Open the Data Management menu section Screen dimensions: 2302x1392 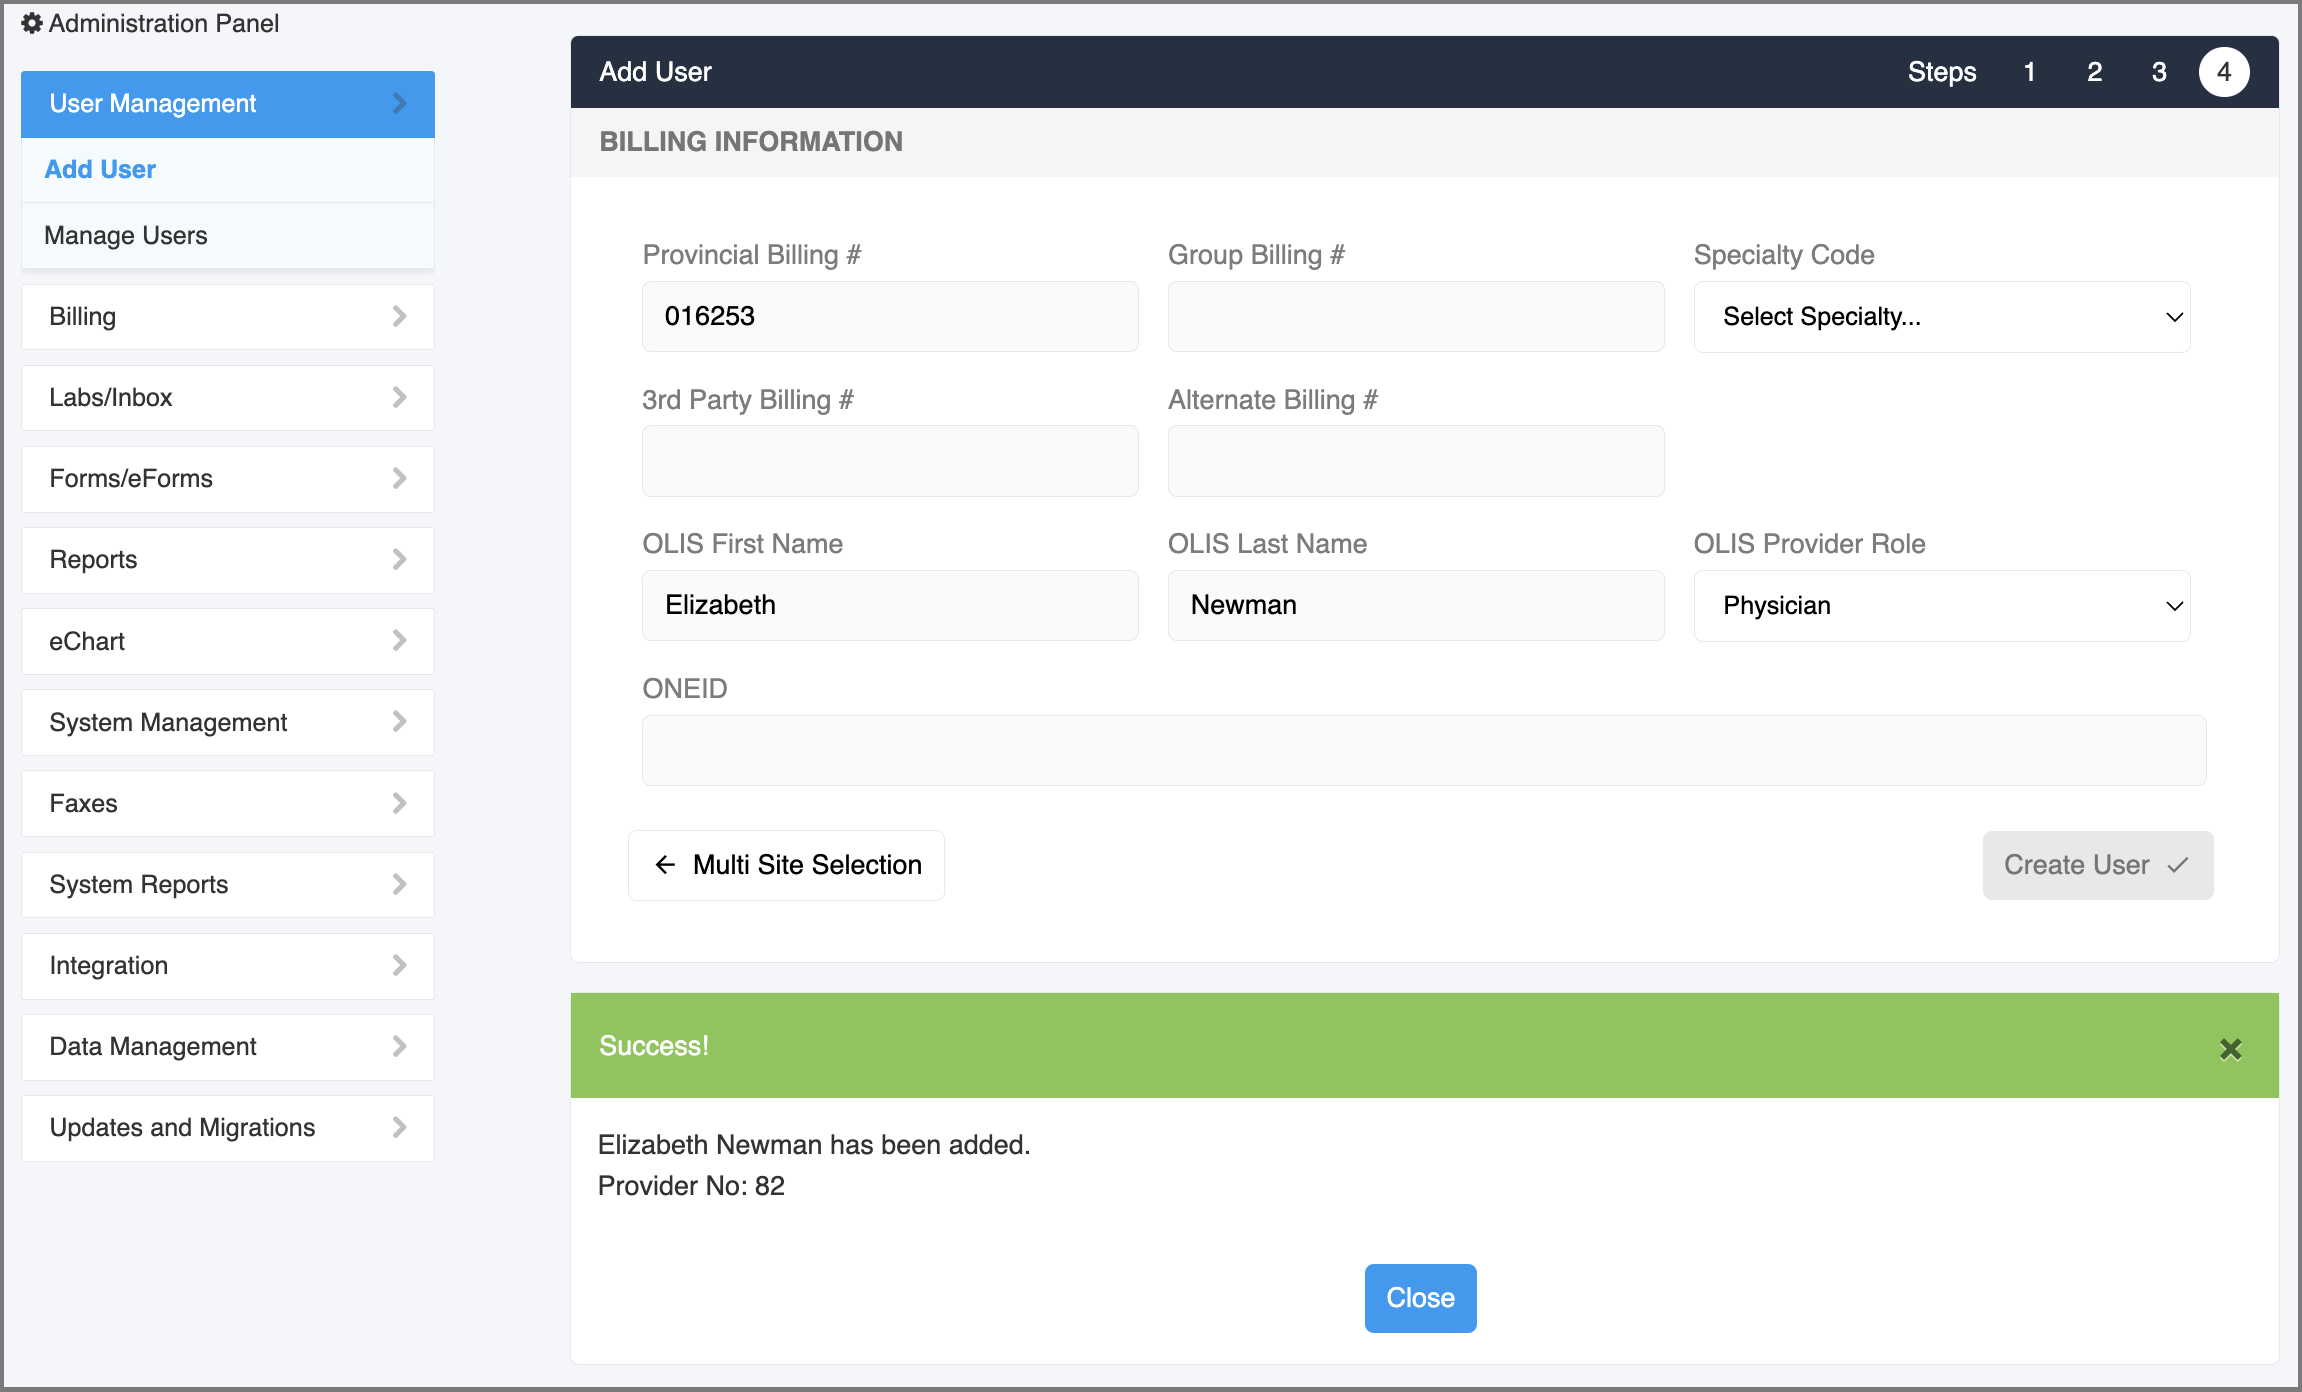point(228,1047)
